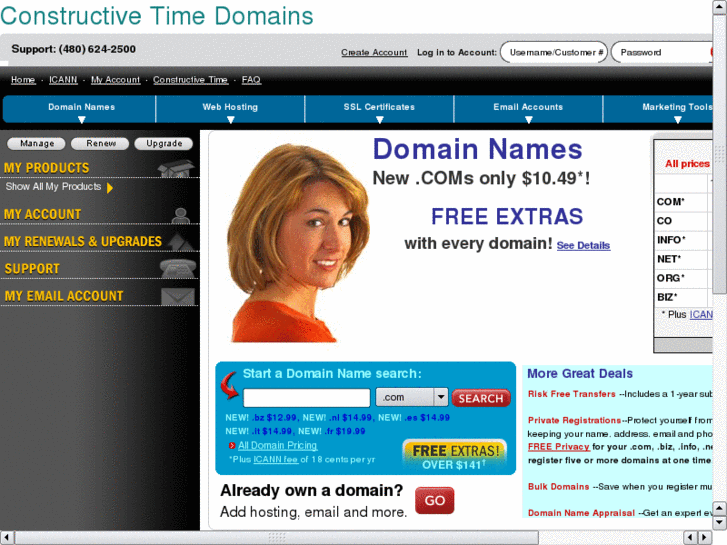Click the CO row in price table
727x545 pixels.
pyautogui.click(x=683, y=221)
